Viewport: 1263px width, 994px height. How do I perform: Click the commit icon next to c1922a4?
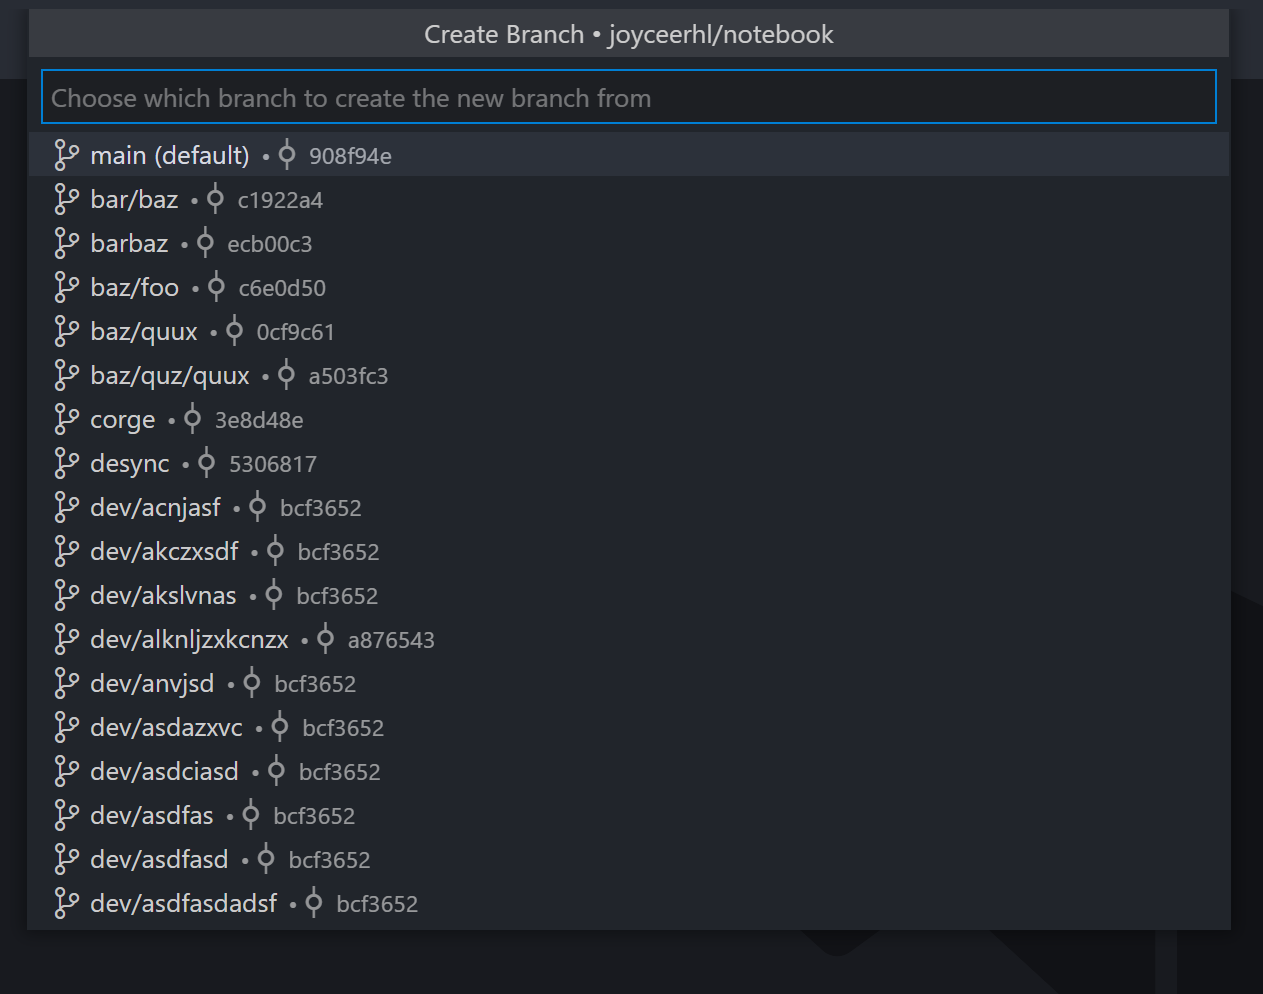pyautogui.click(x=214, y=199)
